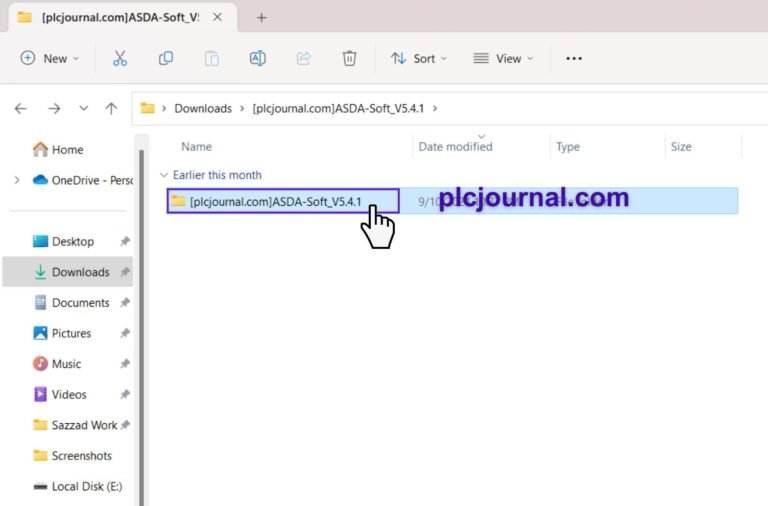Screen dimensions: 768x506
Task: Open the Sort options dropdown
Action: 419,58
